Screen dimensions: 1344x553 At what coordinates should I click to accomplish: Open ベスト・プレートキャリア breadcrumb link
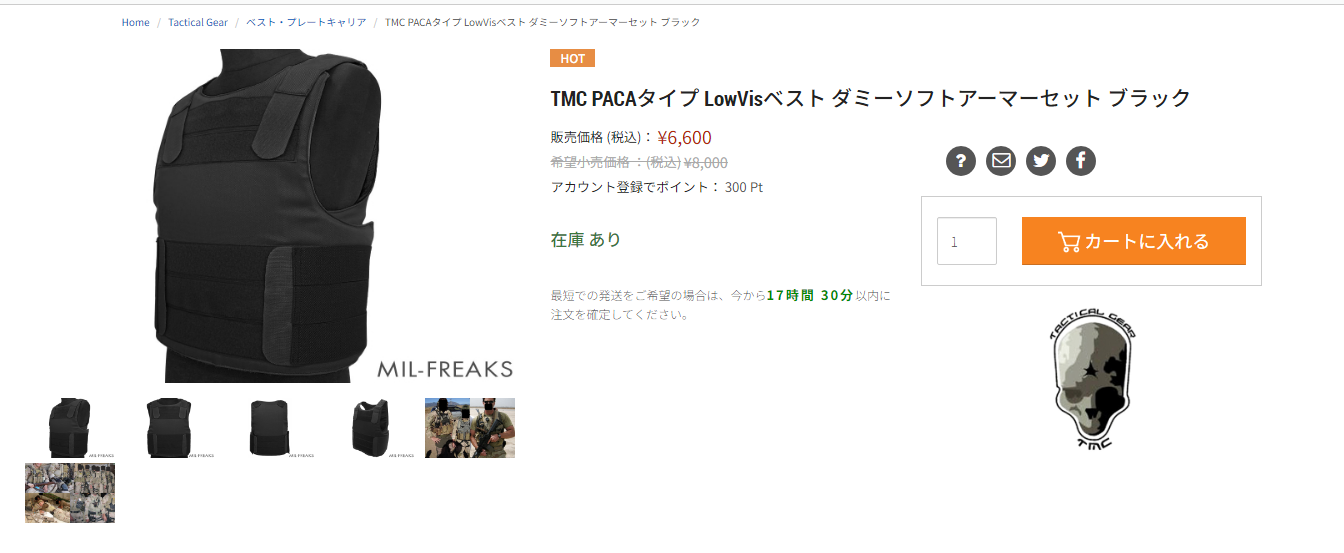click(306, 22)
